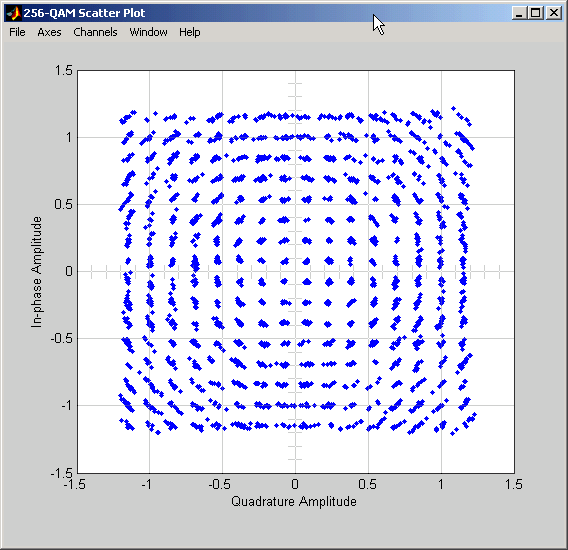Open the Channels menu
Image resolution: width=568 pixels, height=550 pixels.
point(95,32)
